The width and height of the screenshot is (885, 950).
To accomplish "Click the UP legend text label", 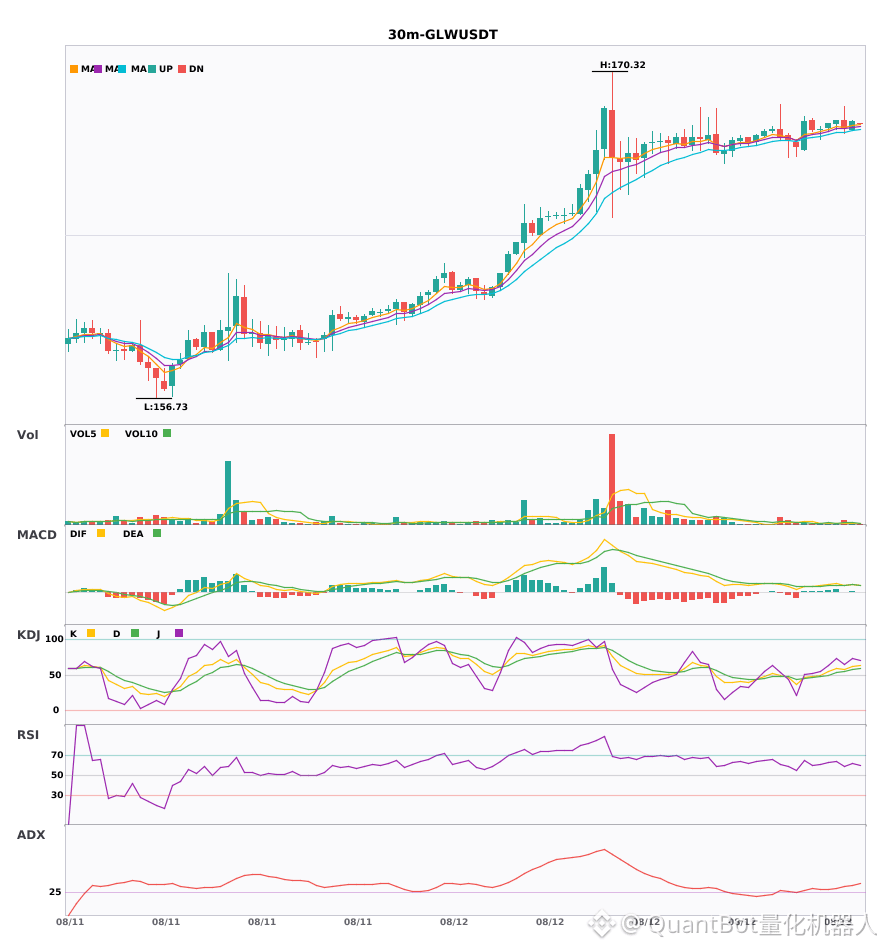I will coord(166,69).
